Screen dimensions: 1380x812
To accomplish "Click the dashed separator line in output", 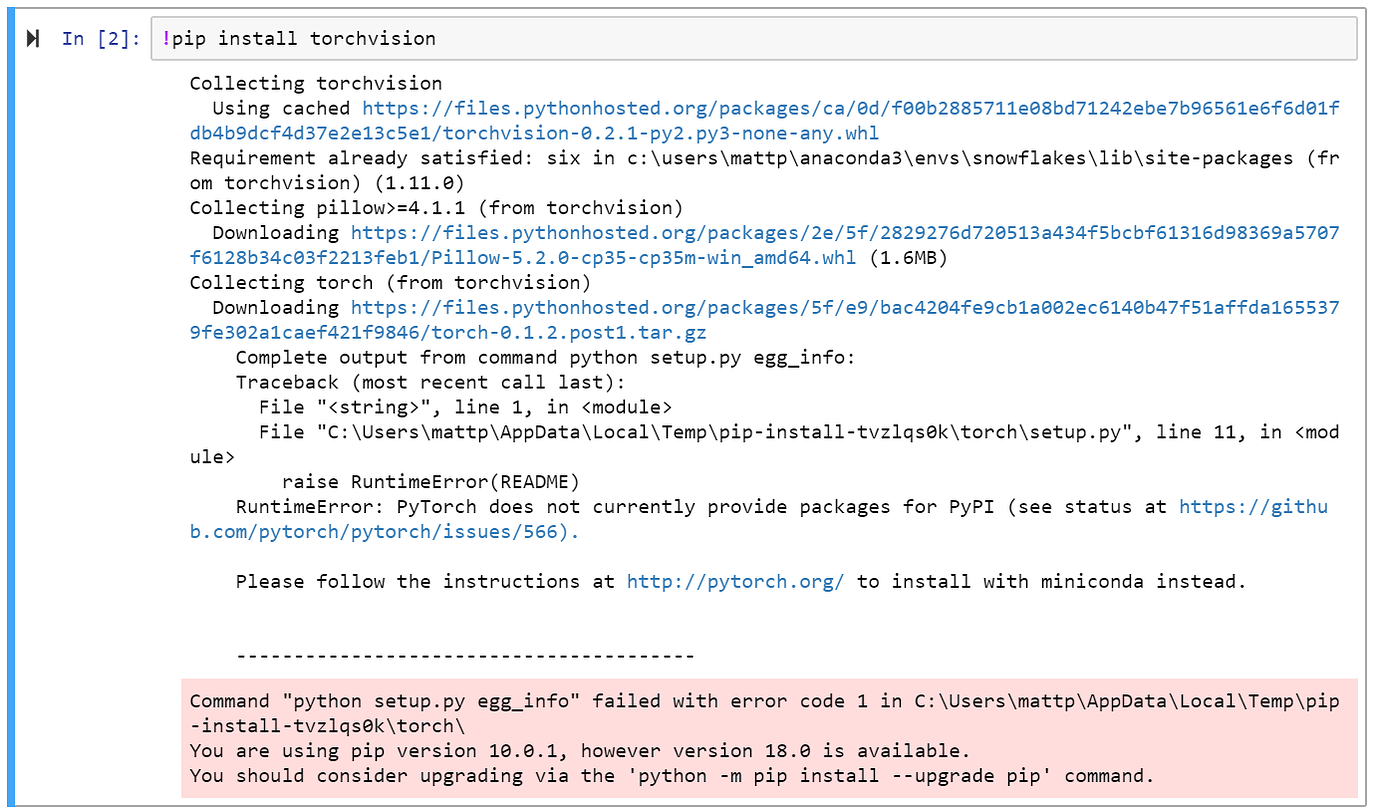I will [x=465, y=655].
